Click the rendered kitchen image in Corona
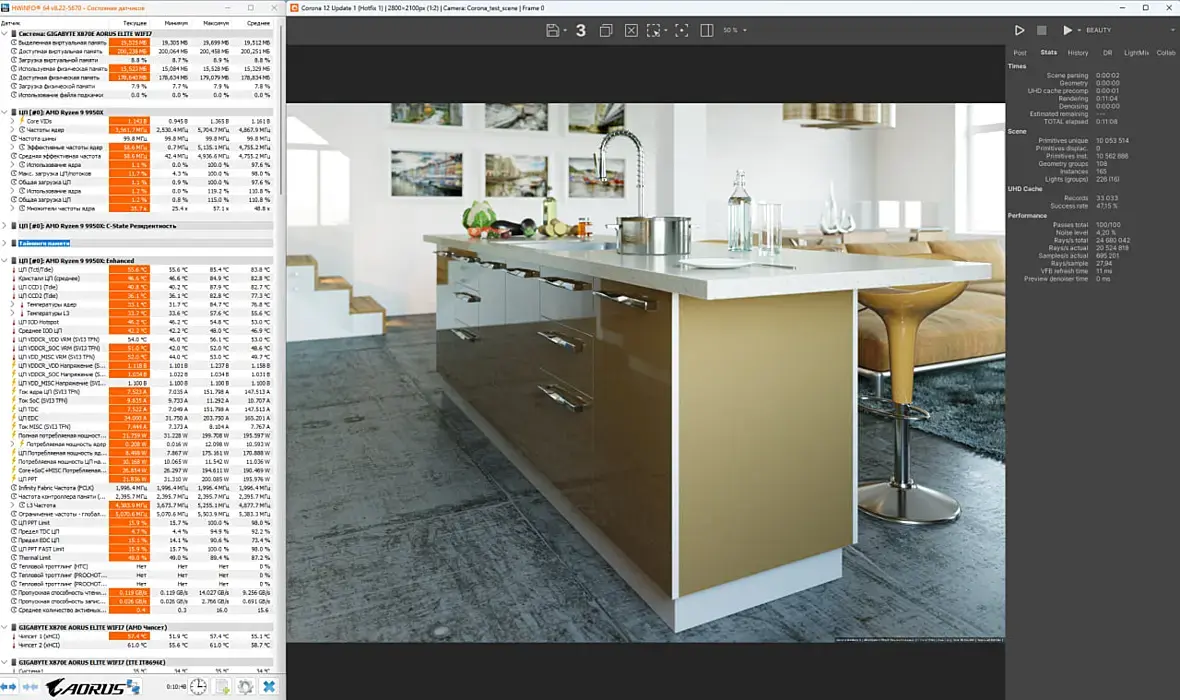 646,373
